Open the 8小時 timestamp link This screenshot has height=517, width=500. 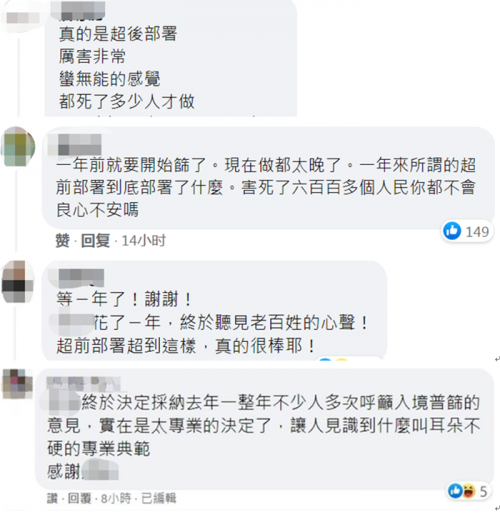(x=116, y=498)
